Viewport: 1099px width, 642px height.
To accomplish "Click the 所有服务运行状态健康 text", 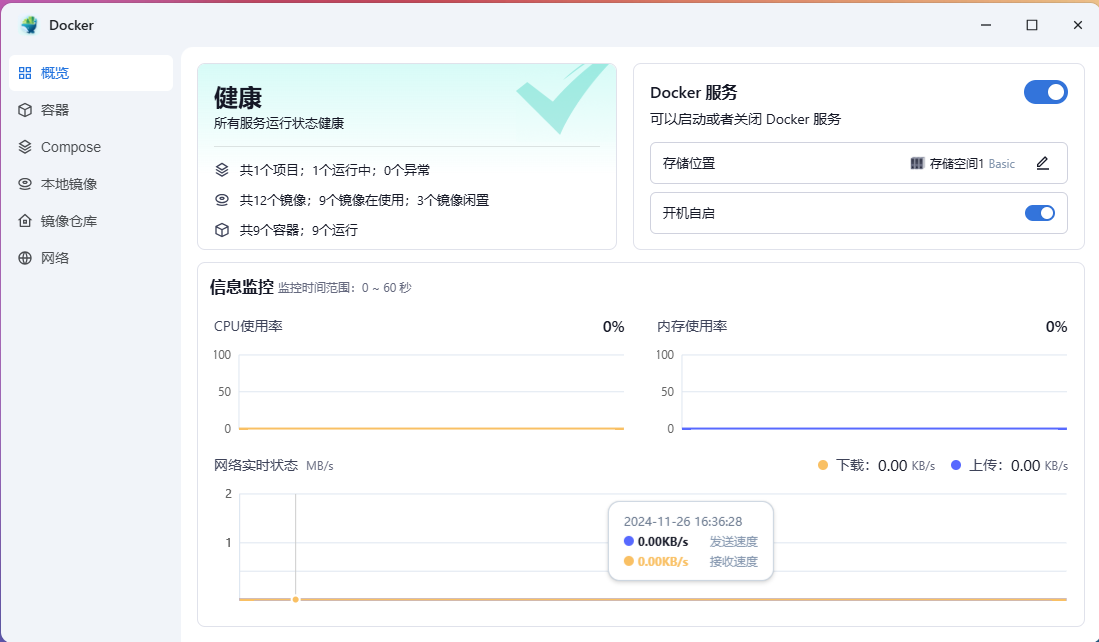I will point(279,123).
